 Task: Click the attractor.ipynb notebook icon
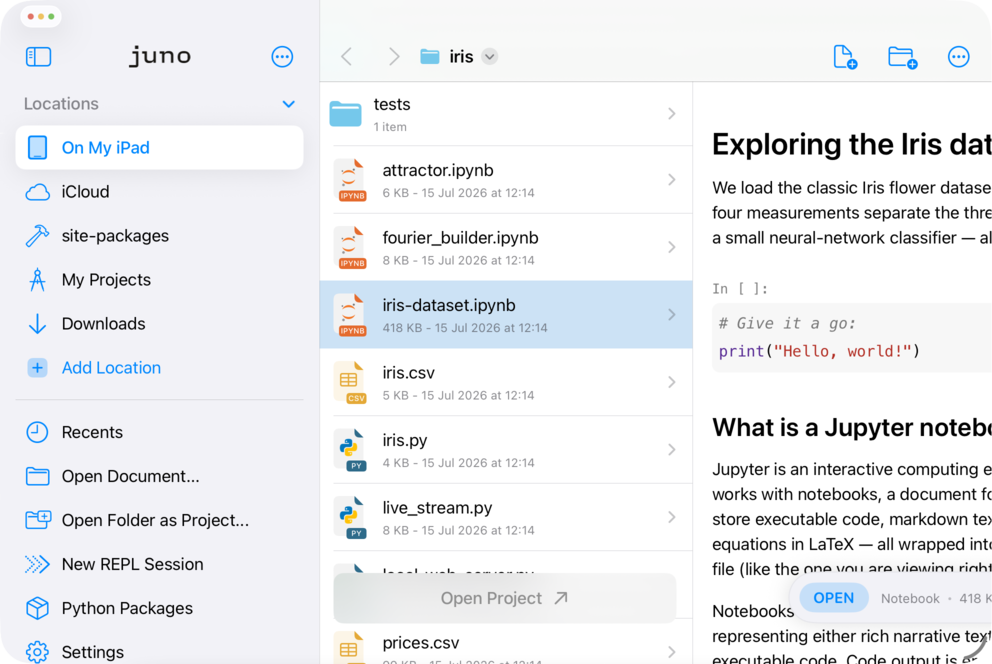pyautogui.click(x=350, y=180)
